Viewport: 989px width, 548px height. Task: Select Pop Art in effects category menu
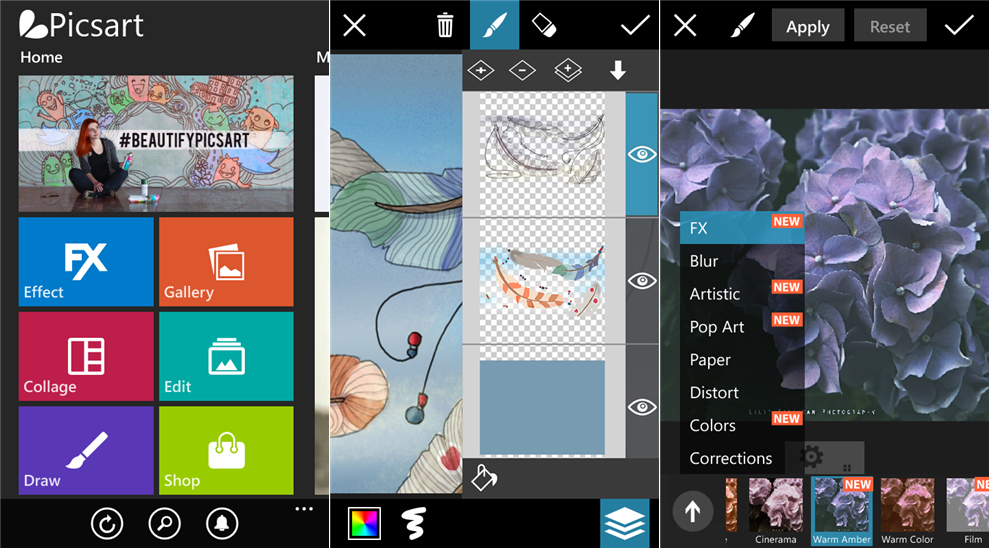pos(717,327)
